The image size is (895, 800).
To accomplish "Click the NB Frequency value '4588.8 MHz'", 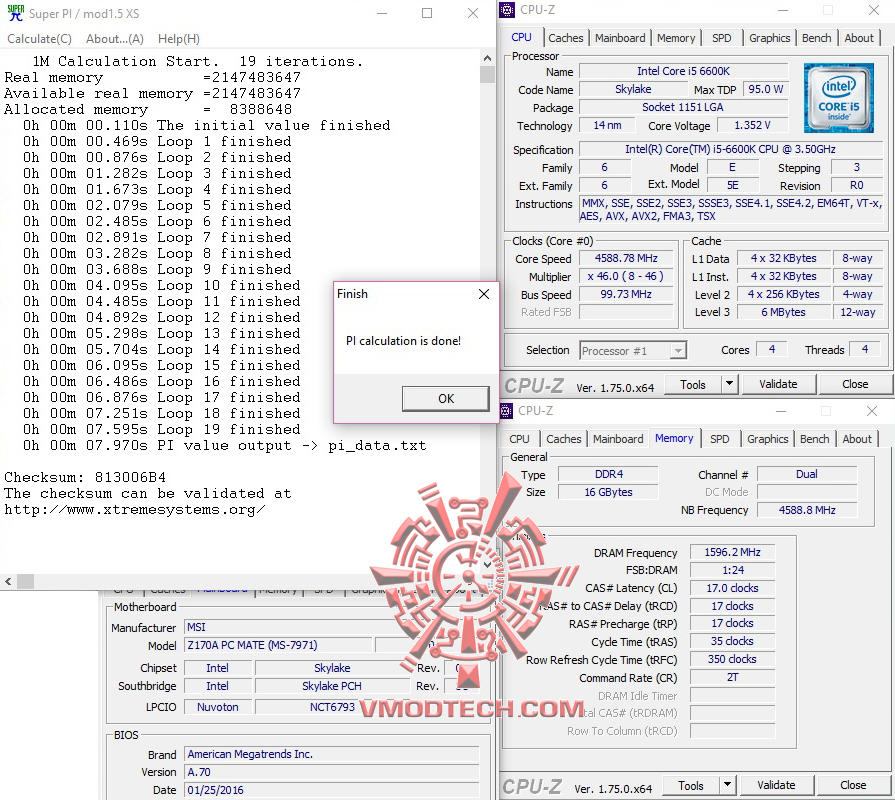I will click(x=807, y=510).
